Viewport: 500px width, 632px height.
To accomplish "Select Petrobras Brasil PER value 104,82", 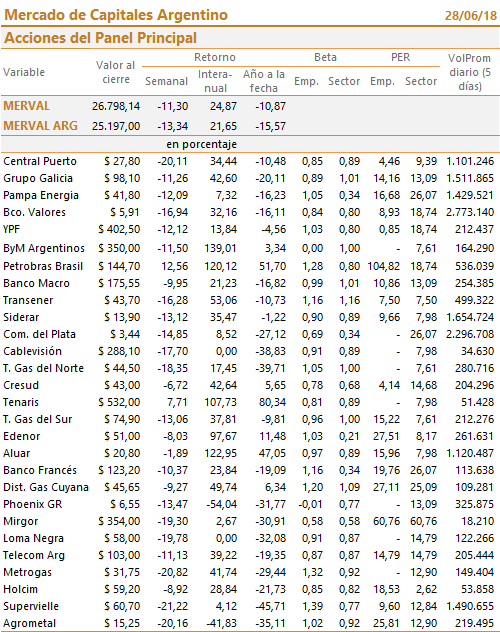I will pos(384,266).
